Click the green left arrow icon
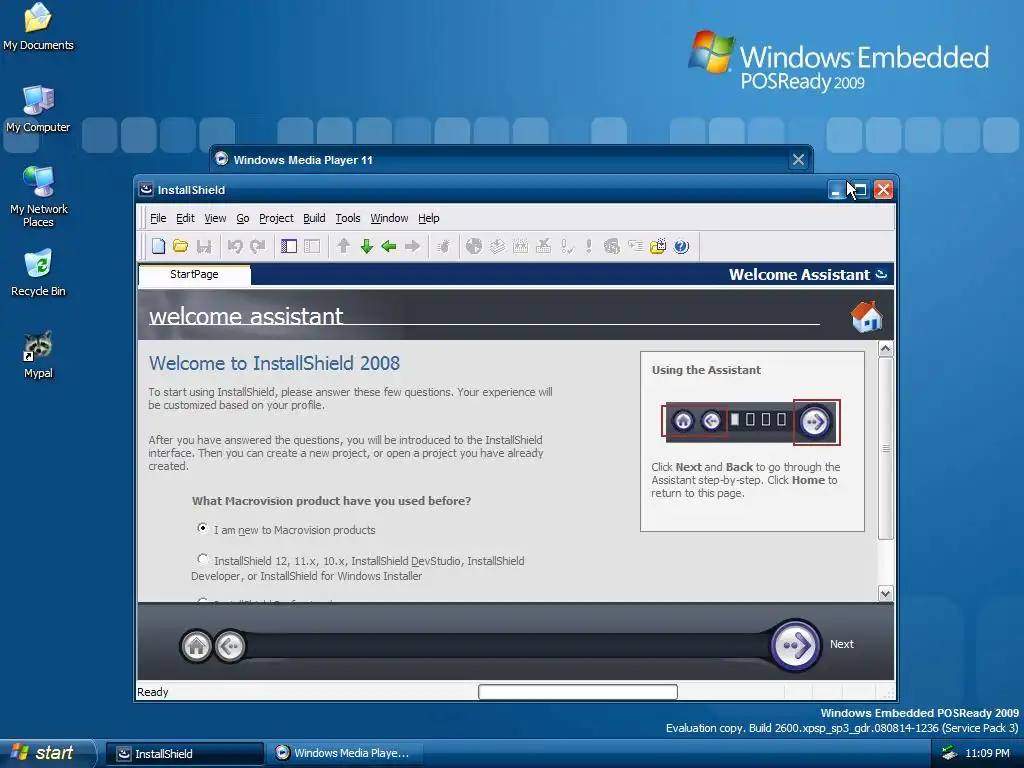 click(389, 246)
